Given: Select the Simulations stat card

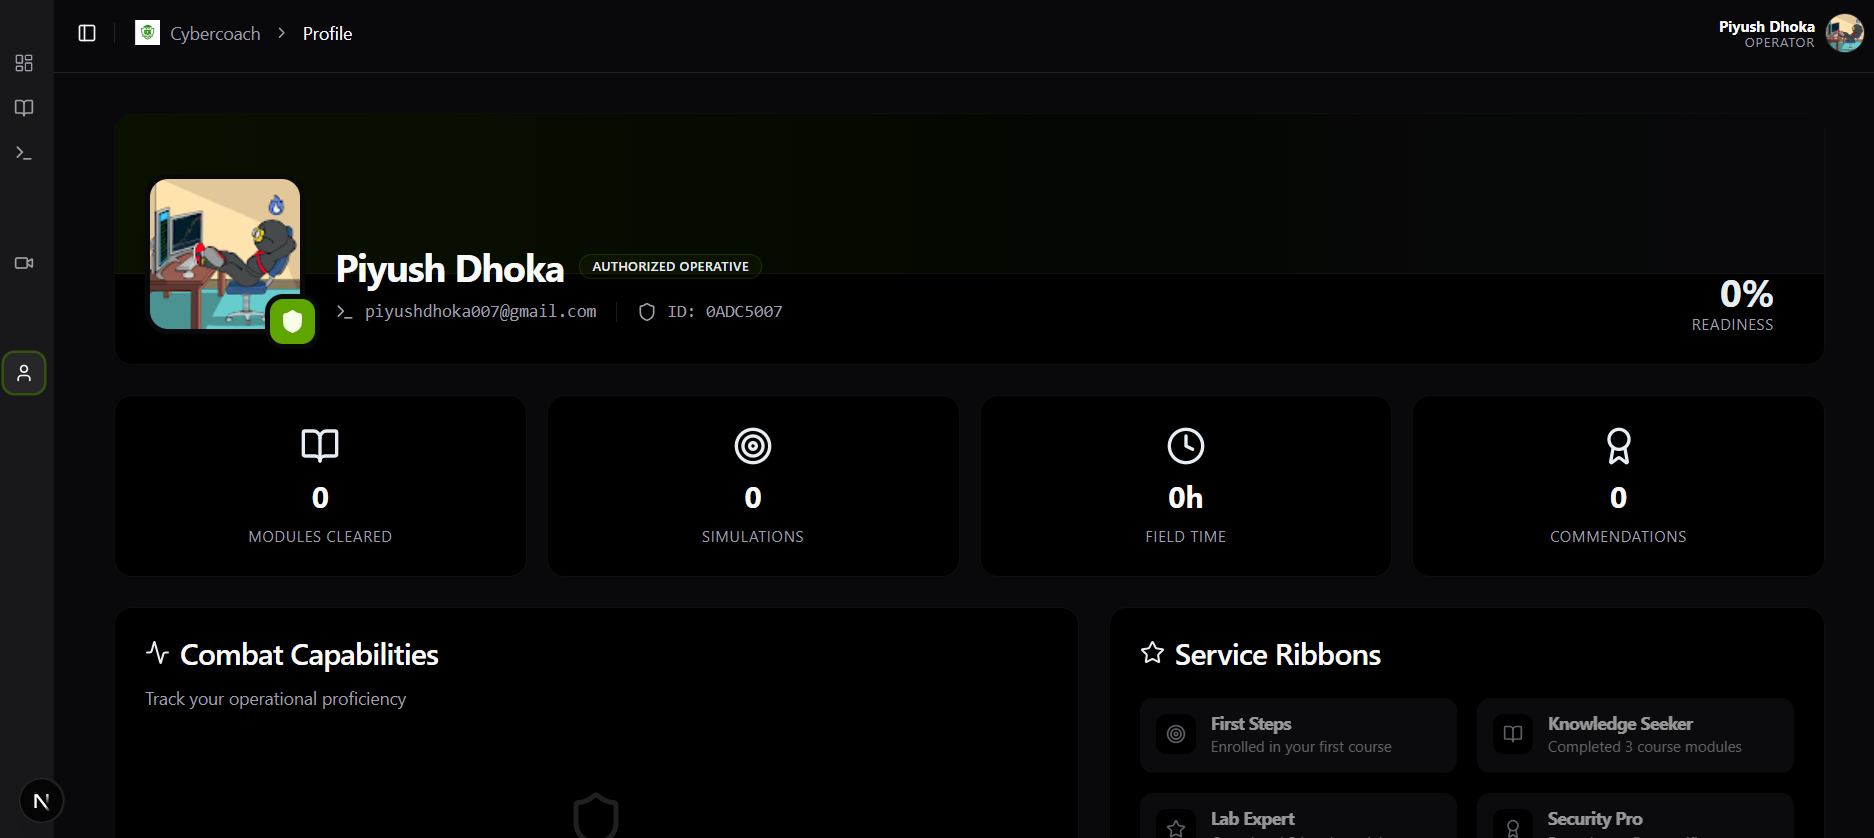Looking at the screenshot, I should [753, 486].
